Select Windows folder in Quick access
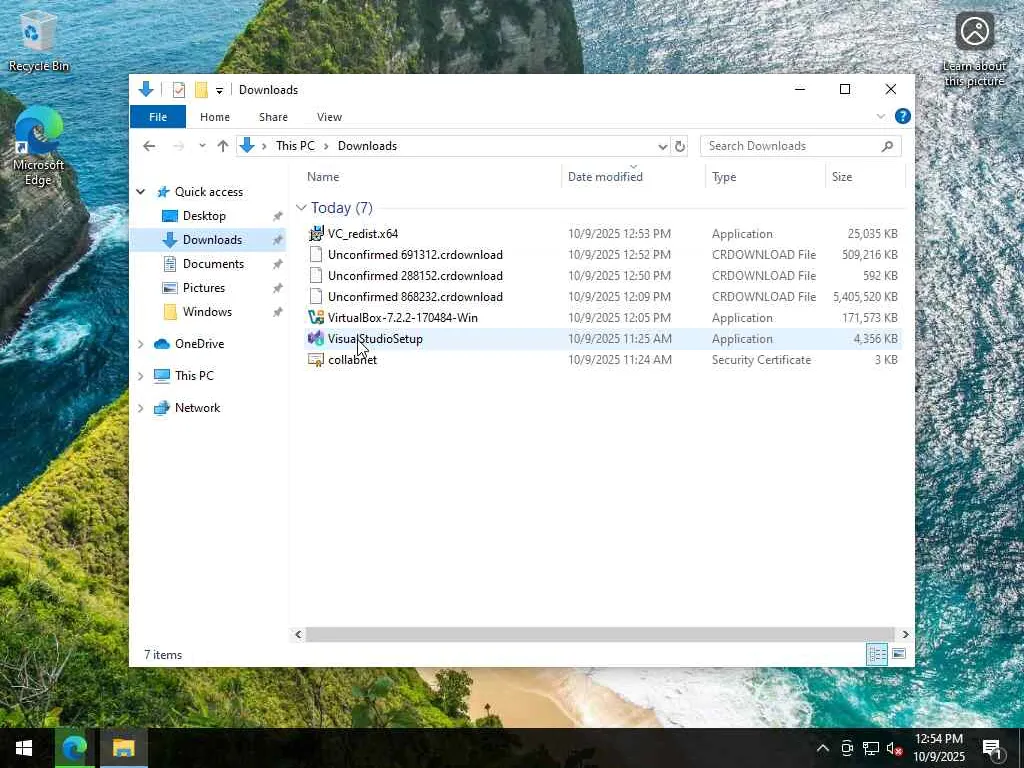The width and height of the screenshot is (1024, 768). [207, 312]
